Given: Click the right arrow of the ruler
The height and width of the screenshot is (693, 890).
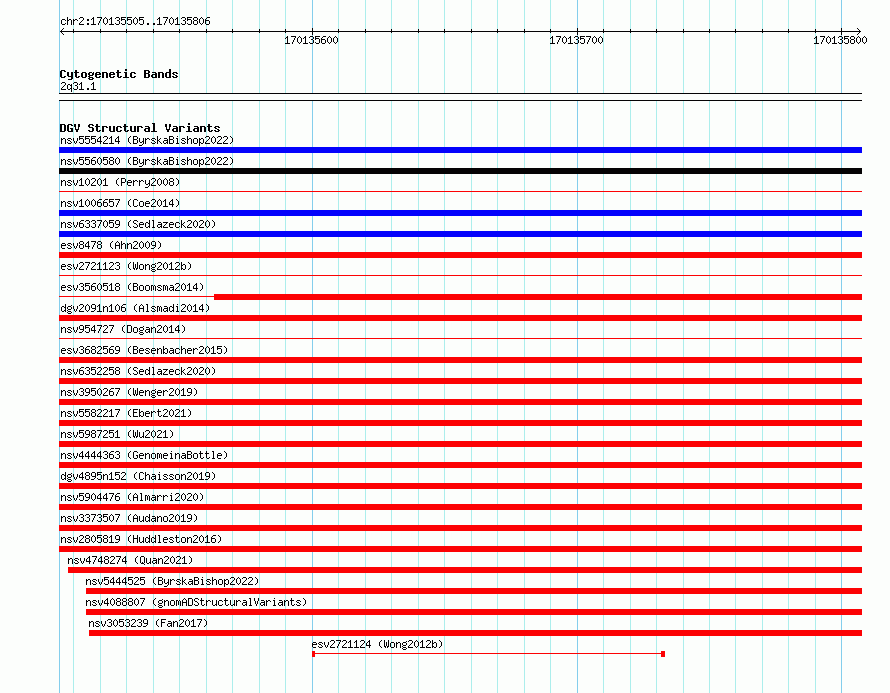Looking at the screenshot, I should point(859,31).
